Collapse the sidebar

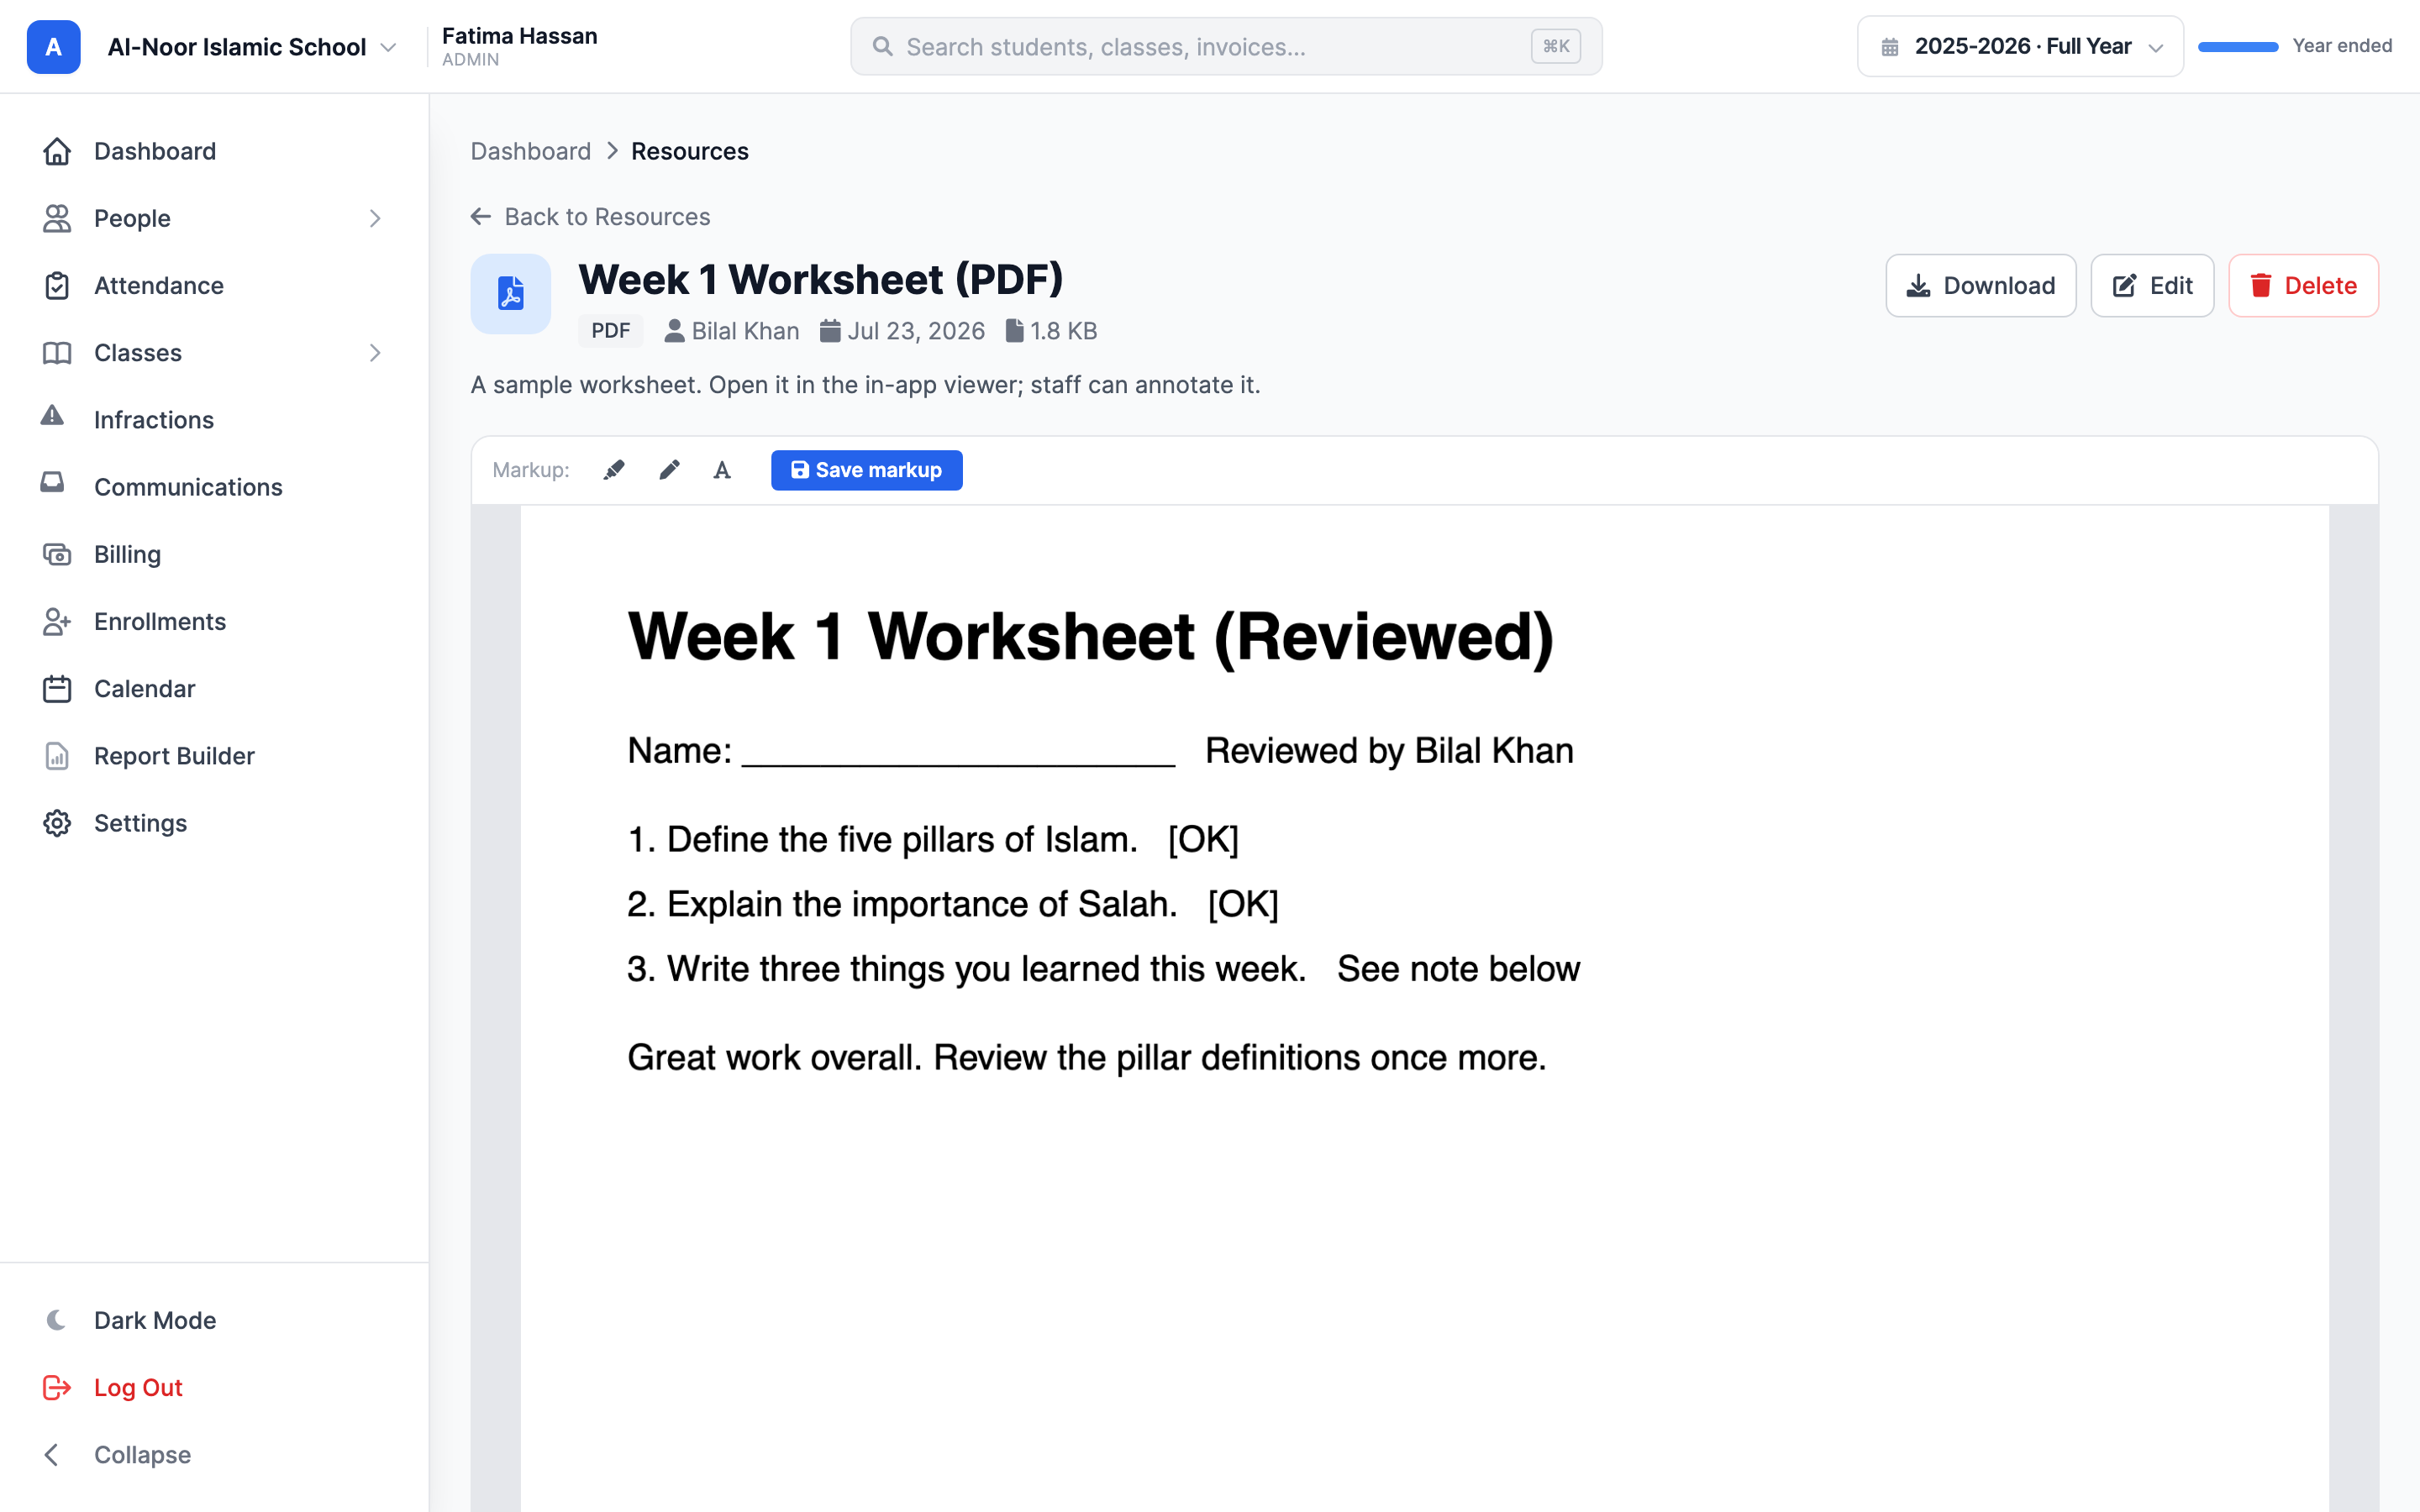(x=214, y=1455)
